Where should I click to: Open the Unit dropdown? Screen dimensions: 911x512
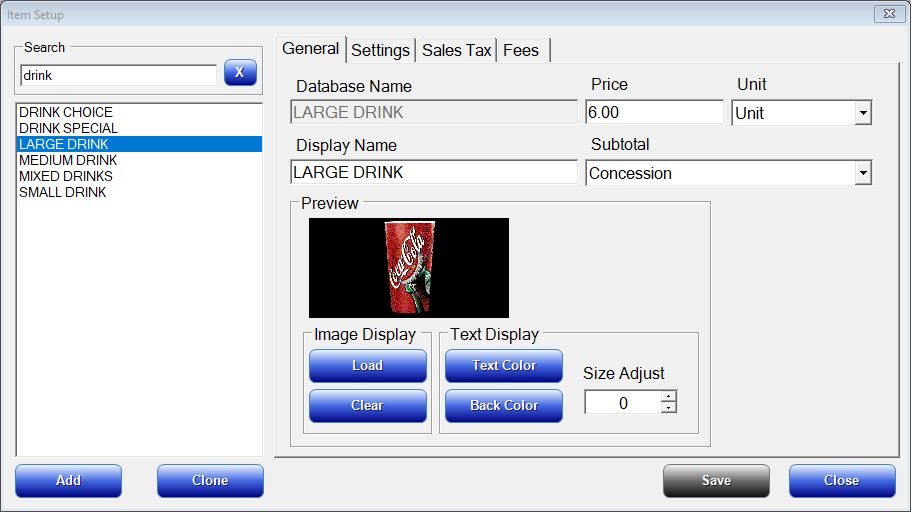[802, 113]
